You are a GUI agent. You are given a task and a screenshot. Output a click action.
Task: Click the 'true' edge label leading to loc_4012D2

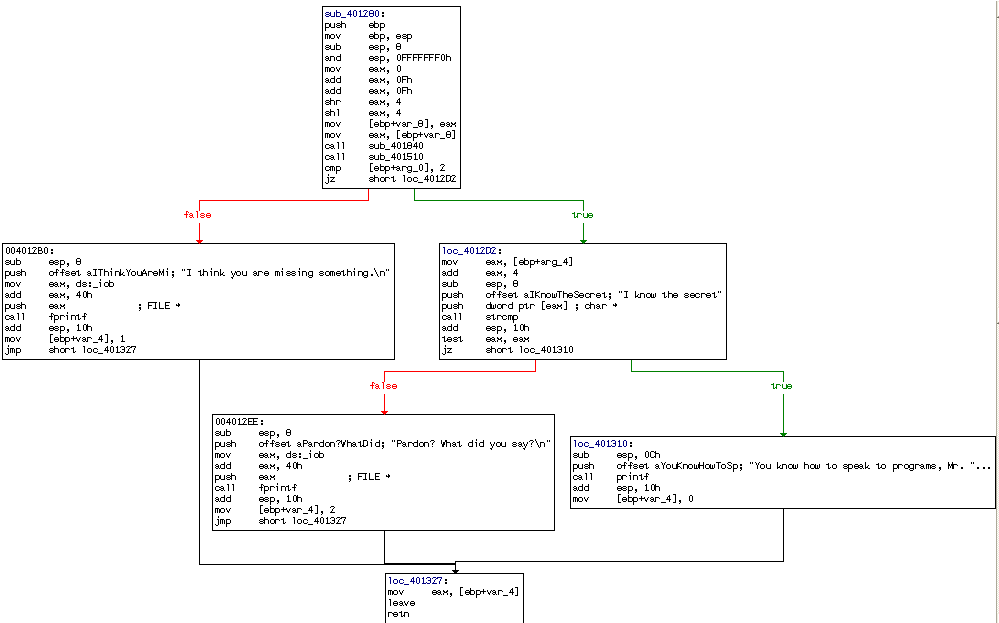pyautogui.click(x=582, y=215)
